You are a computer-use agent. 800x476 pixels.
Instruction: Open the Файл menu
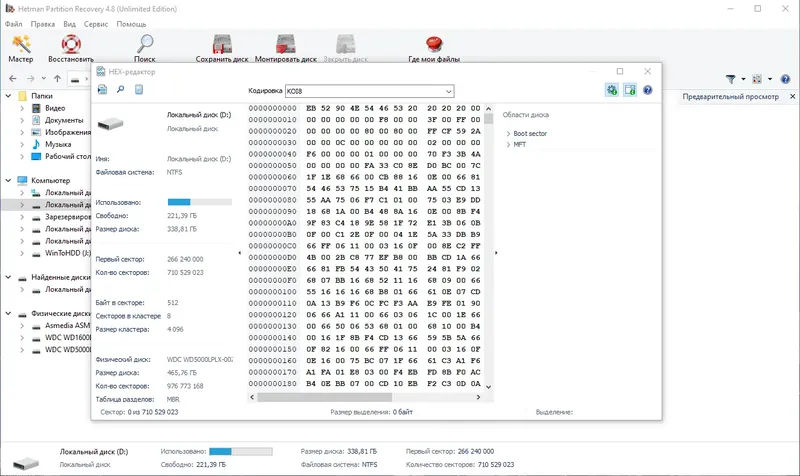click(x=14, y=24)
